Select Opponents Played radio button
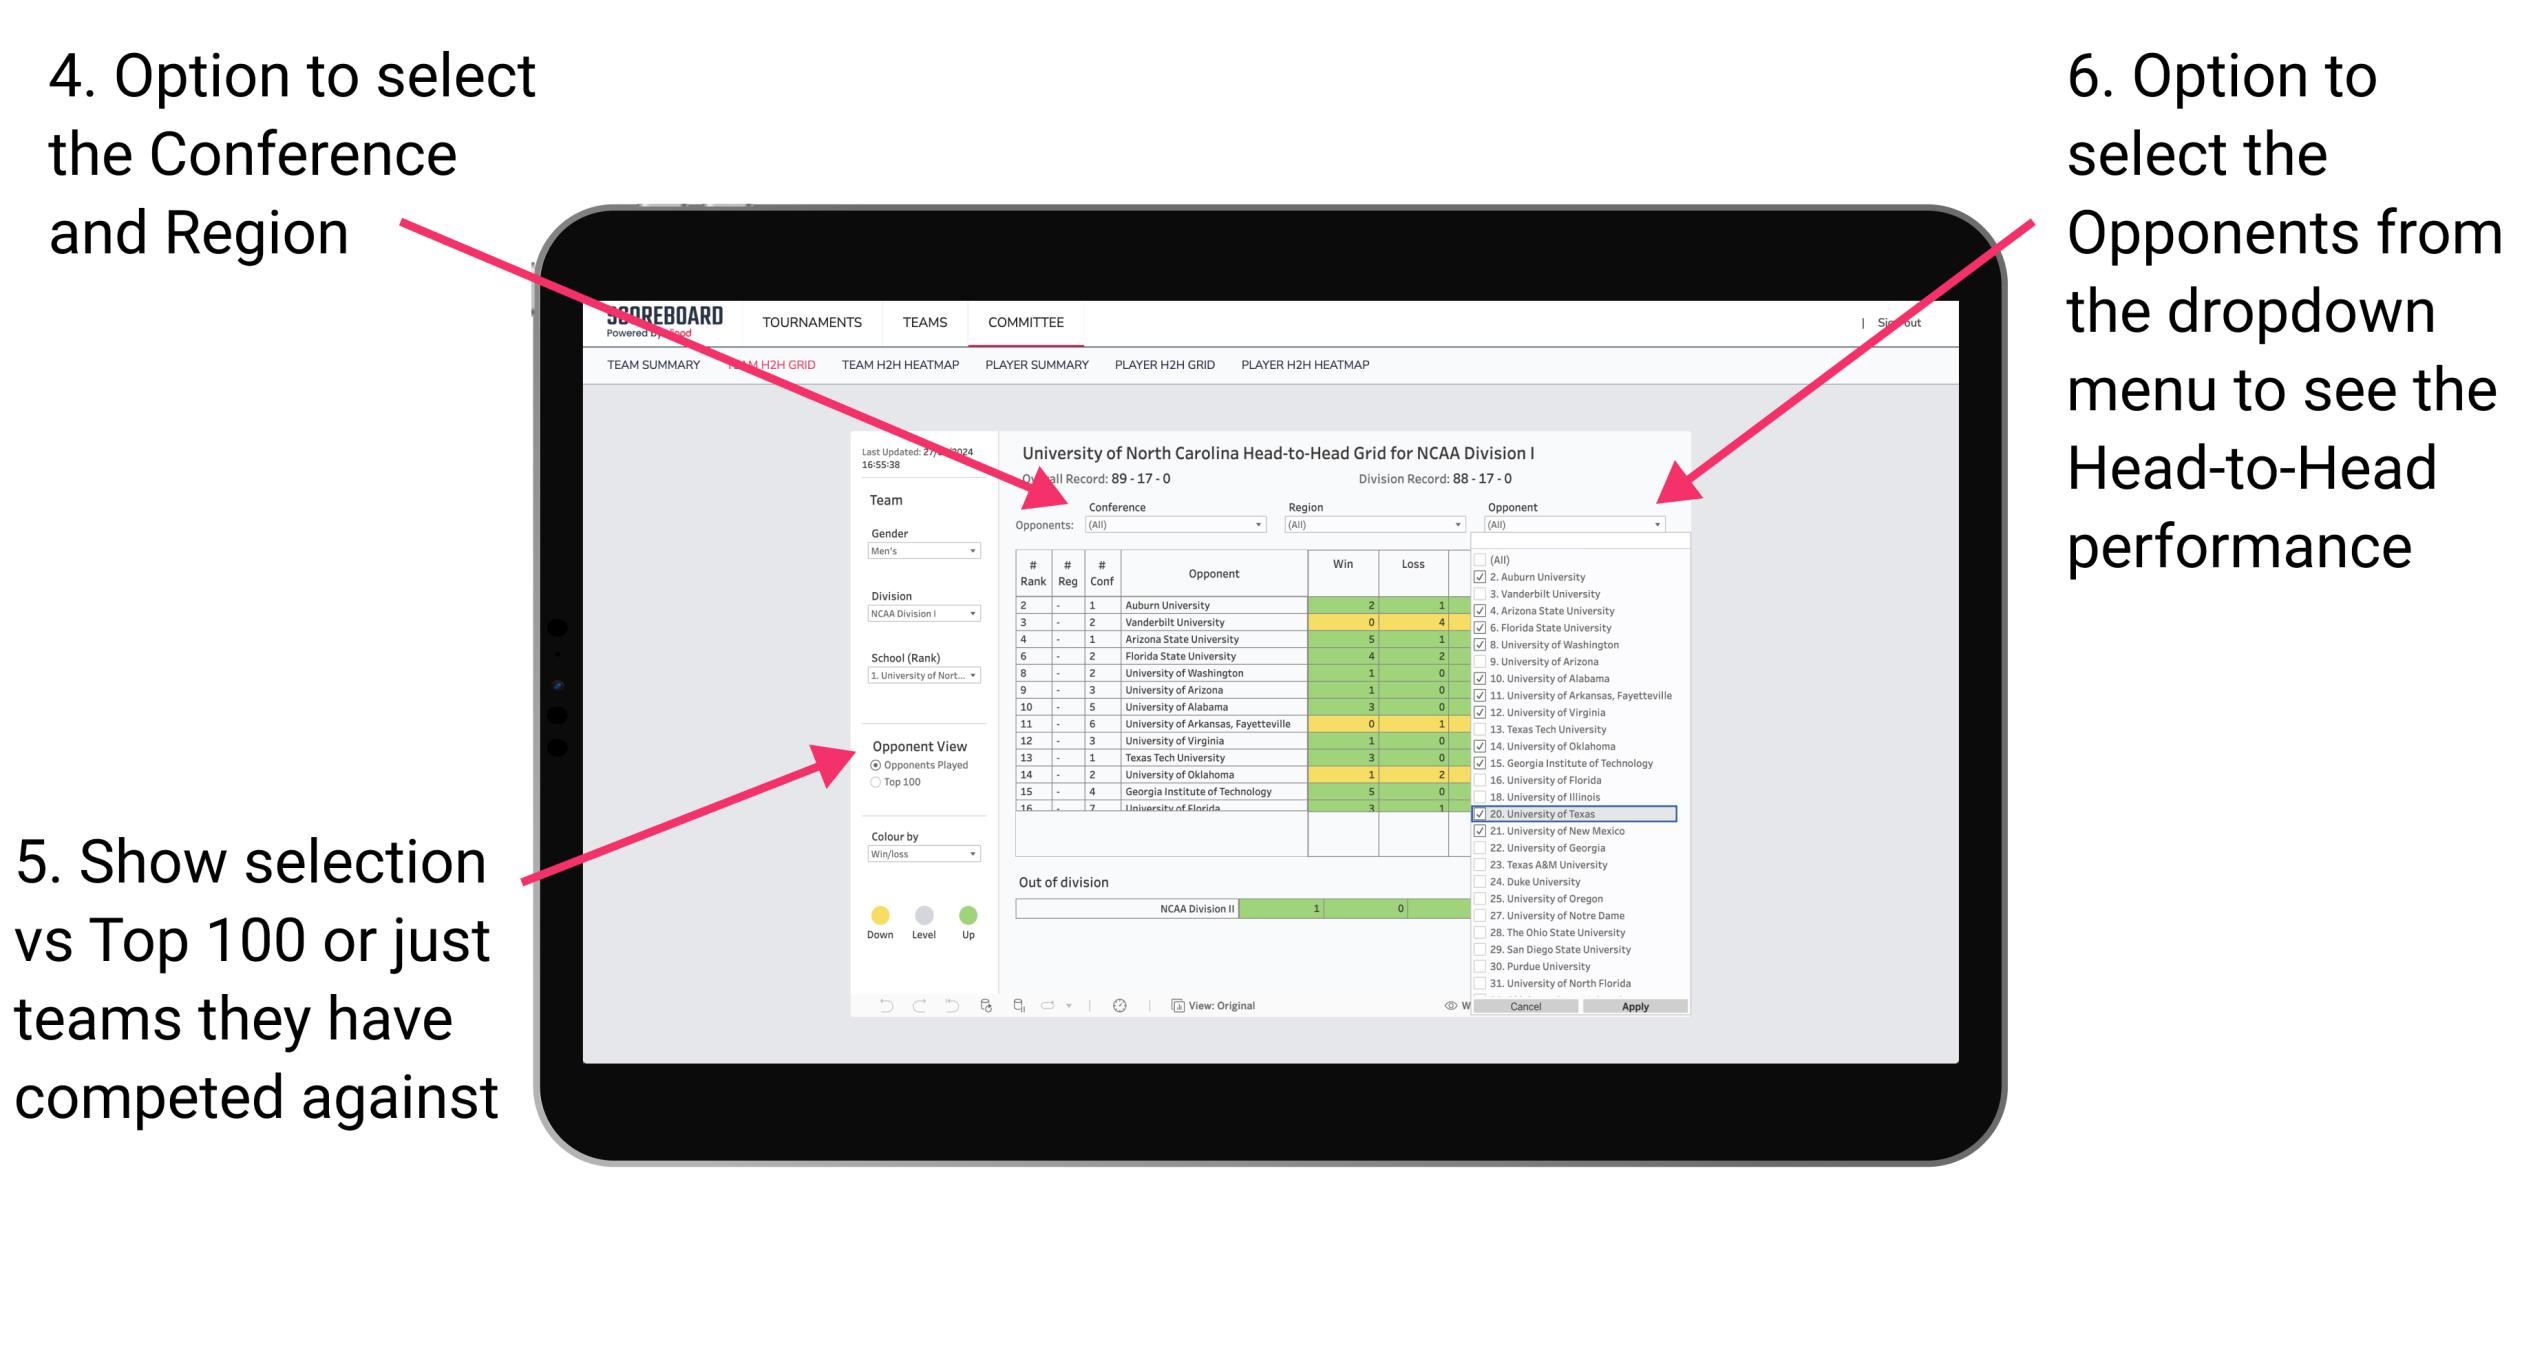Viewport: 2533px width, 1363px height. pyautogui.click(x=873, y=767)
